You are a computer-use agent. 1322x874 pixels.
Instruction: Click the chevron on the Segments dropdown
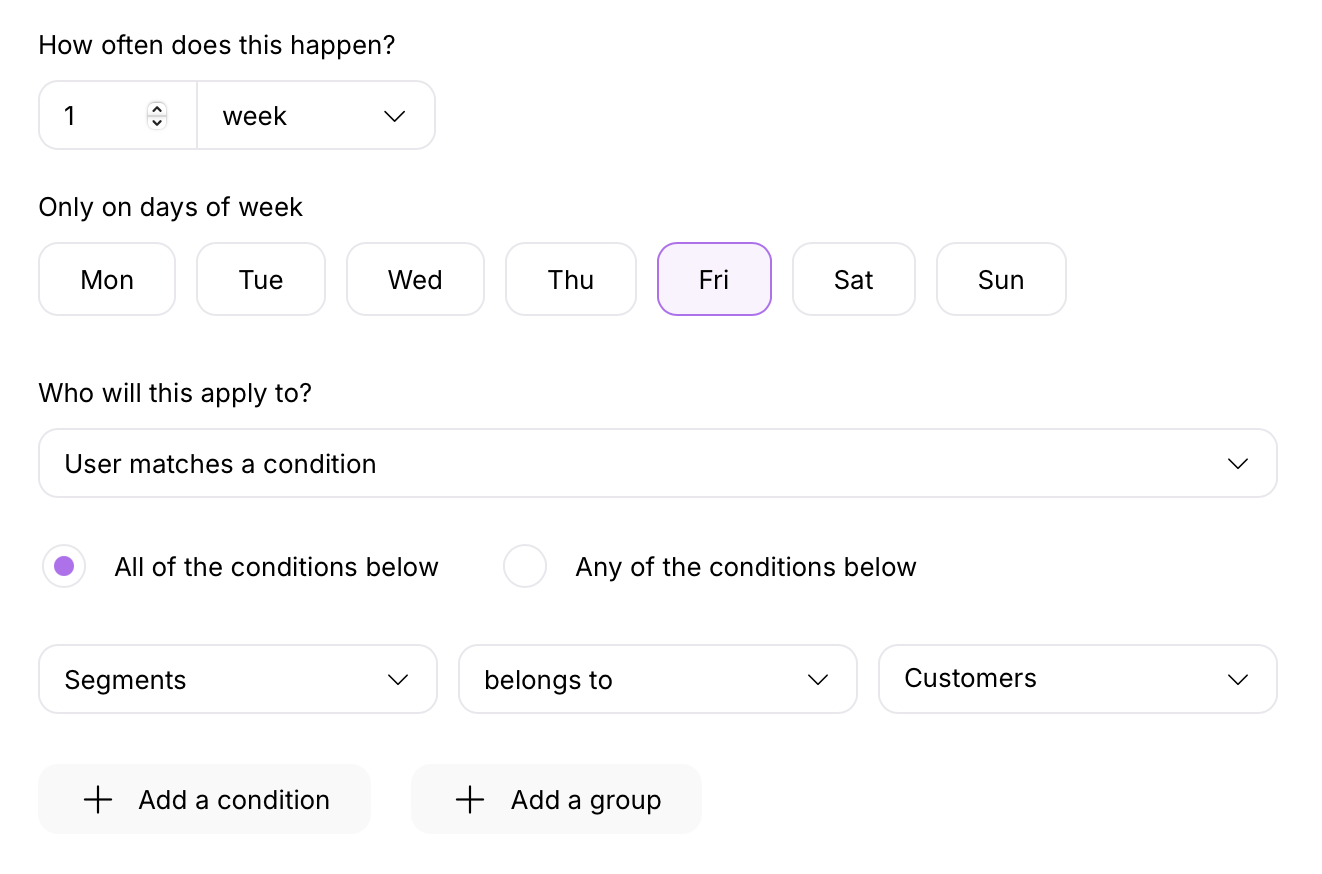pyautogui.click(x=397, y=679)
